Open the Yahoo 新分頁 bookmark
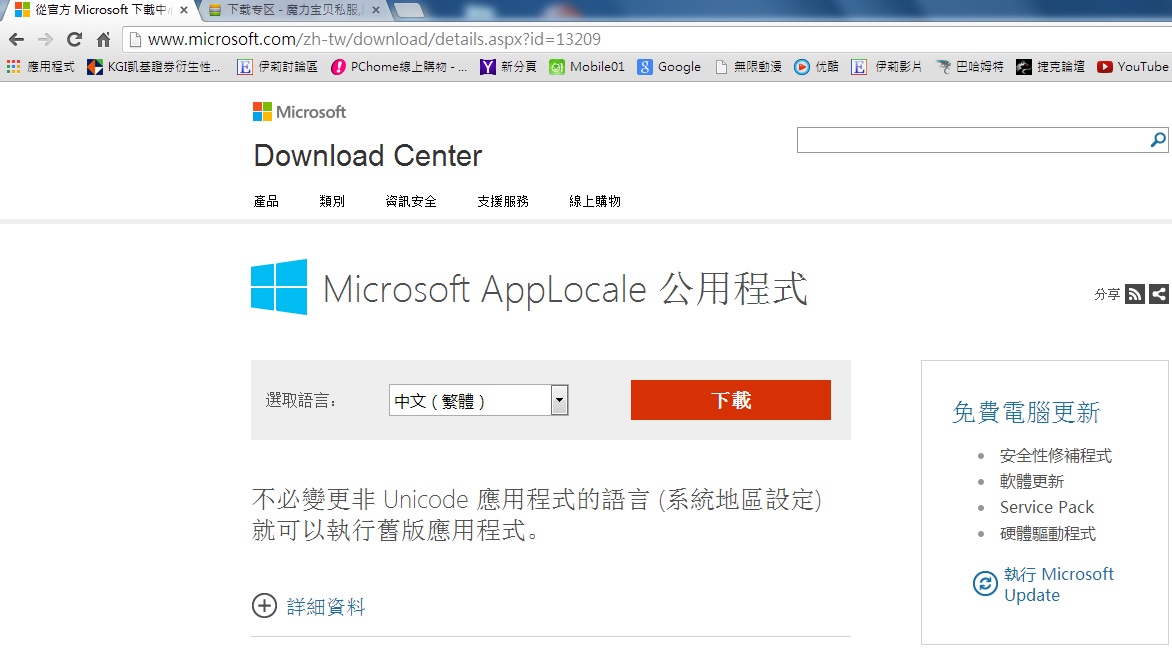 click(508, 67)
